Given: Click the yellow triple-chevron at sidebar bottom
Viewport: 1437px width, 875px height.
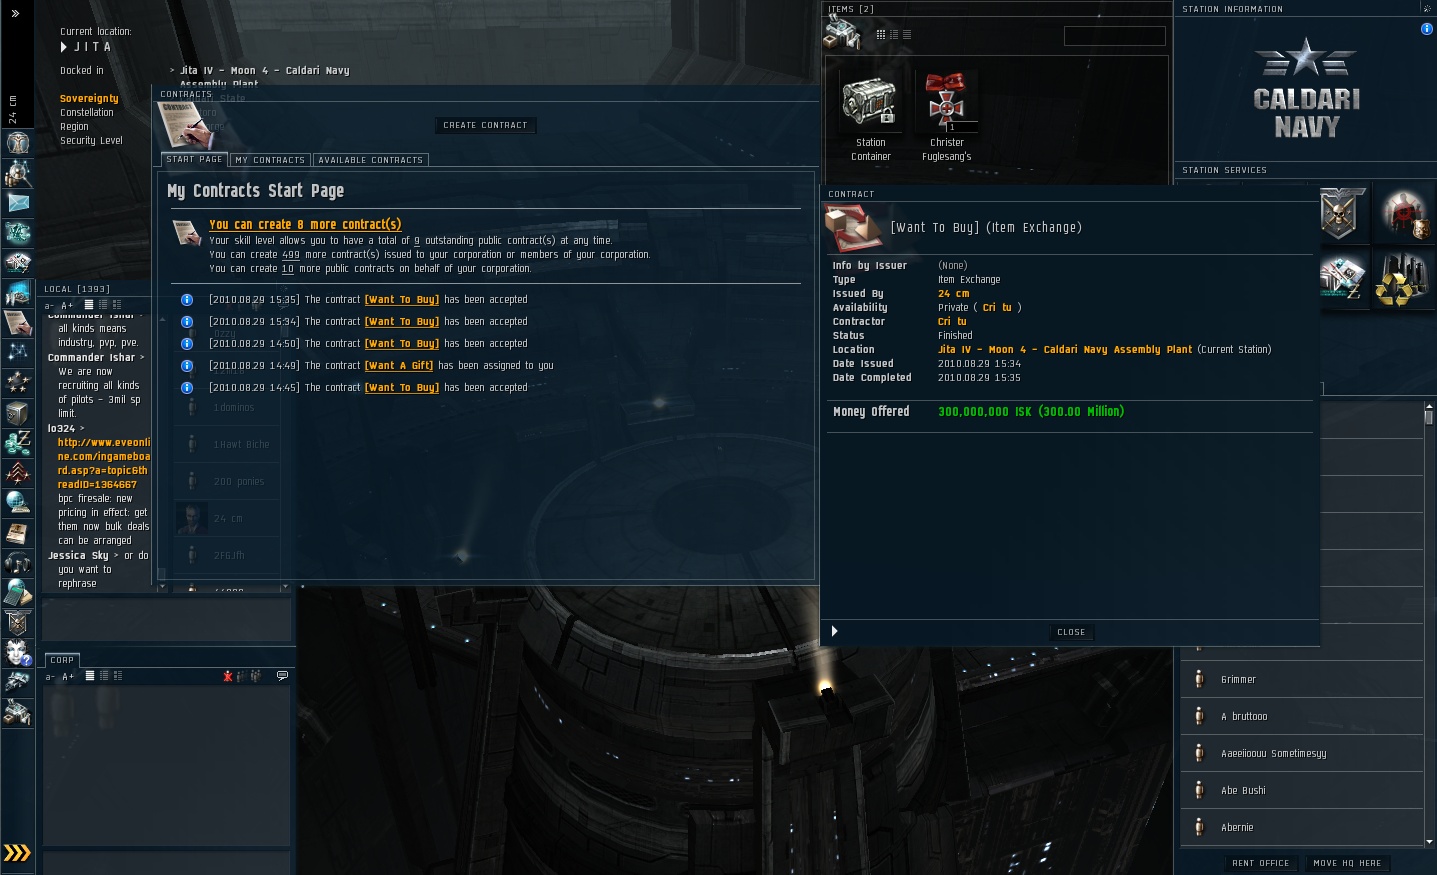Looking at the screenshot, I should click(x=17, y=853).
